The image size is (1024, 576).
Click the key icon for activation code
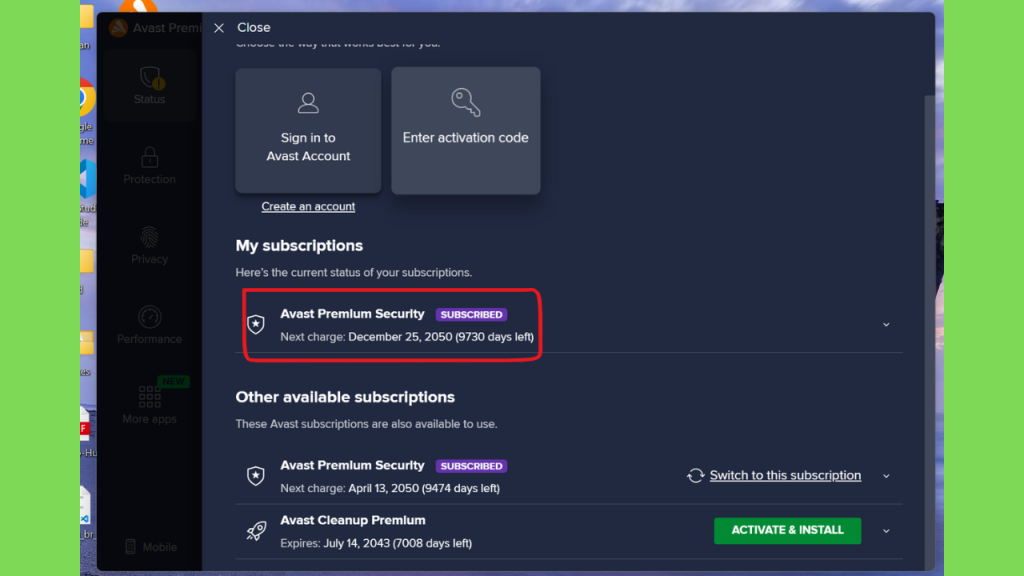pyautogui.click(x=466, y=103)
